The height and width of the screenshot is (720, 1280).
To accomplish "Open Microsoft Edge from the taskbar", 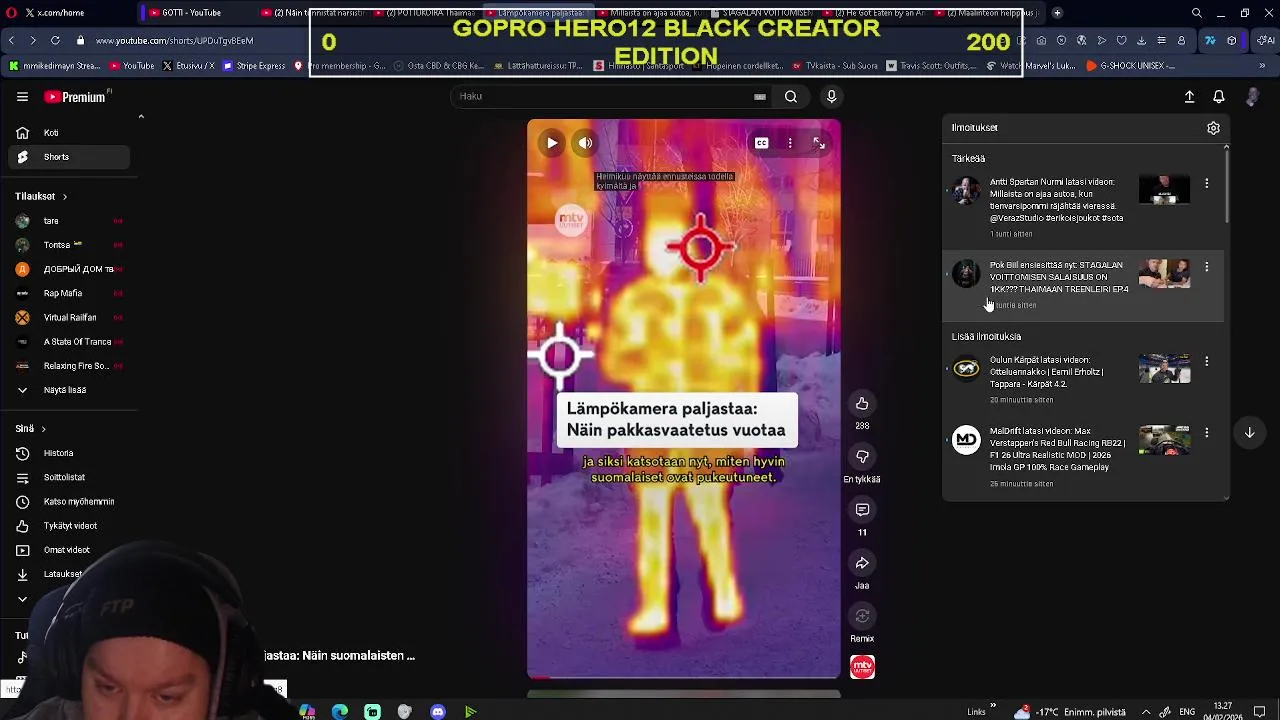I will (340, 712).
